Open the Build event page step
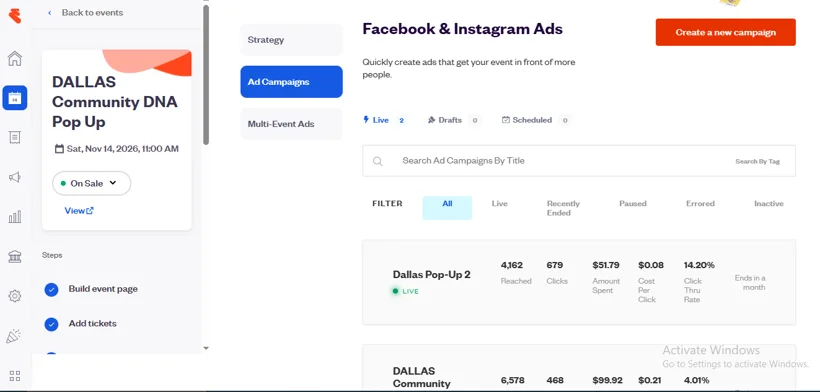The width and height of the screenshot is (820, 392). (103, 289)
